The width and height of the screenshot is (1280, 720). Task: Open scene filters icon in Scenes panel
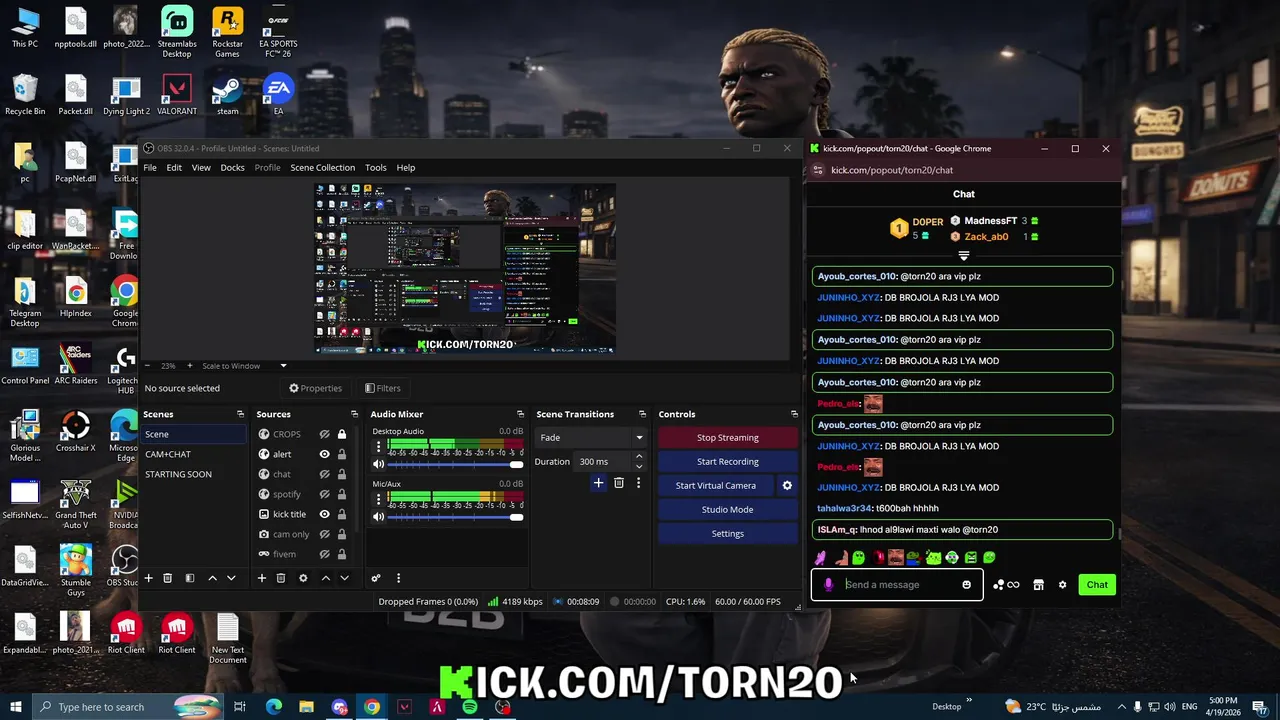point(189,578)
